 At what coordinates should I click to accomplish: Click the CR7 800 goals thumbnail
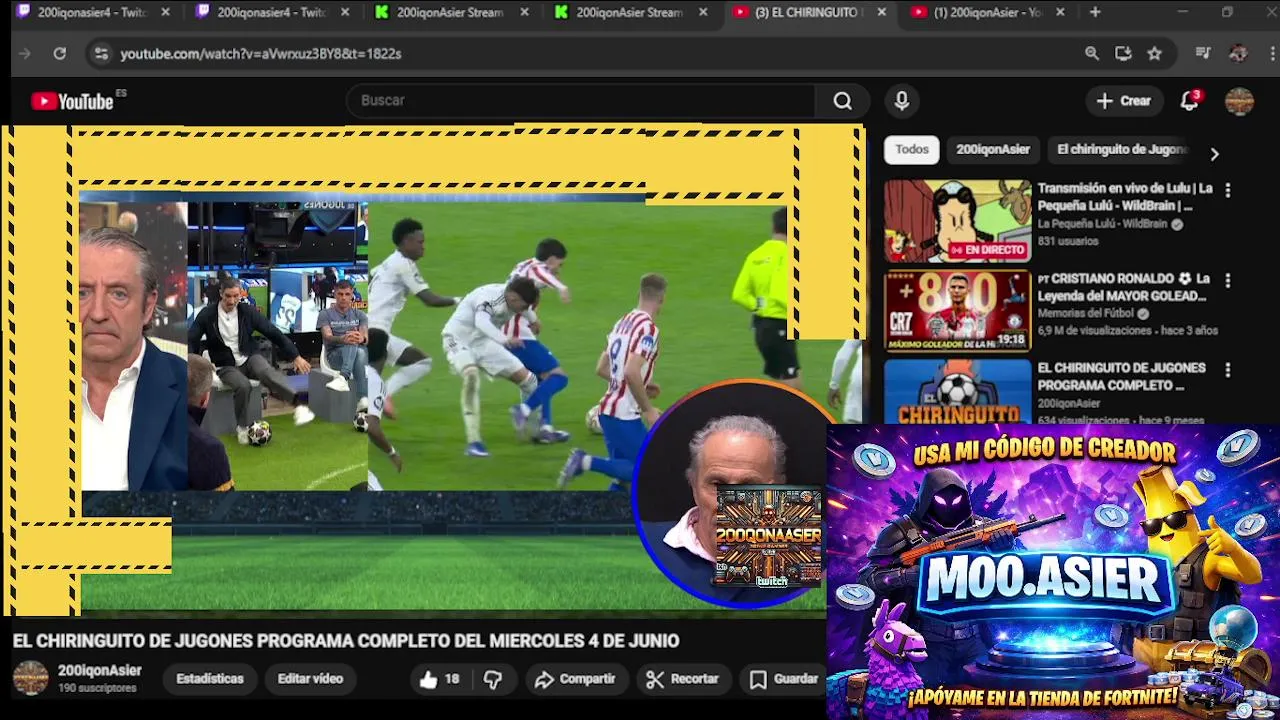(x=957, y=311)
